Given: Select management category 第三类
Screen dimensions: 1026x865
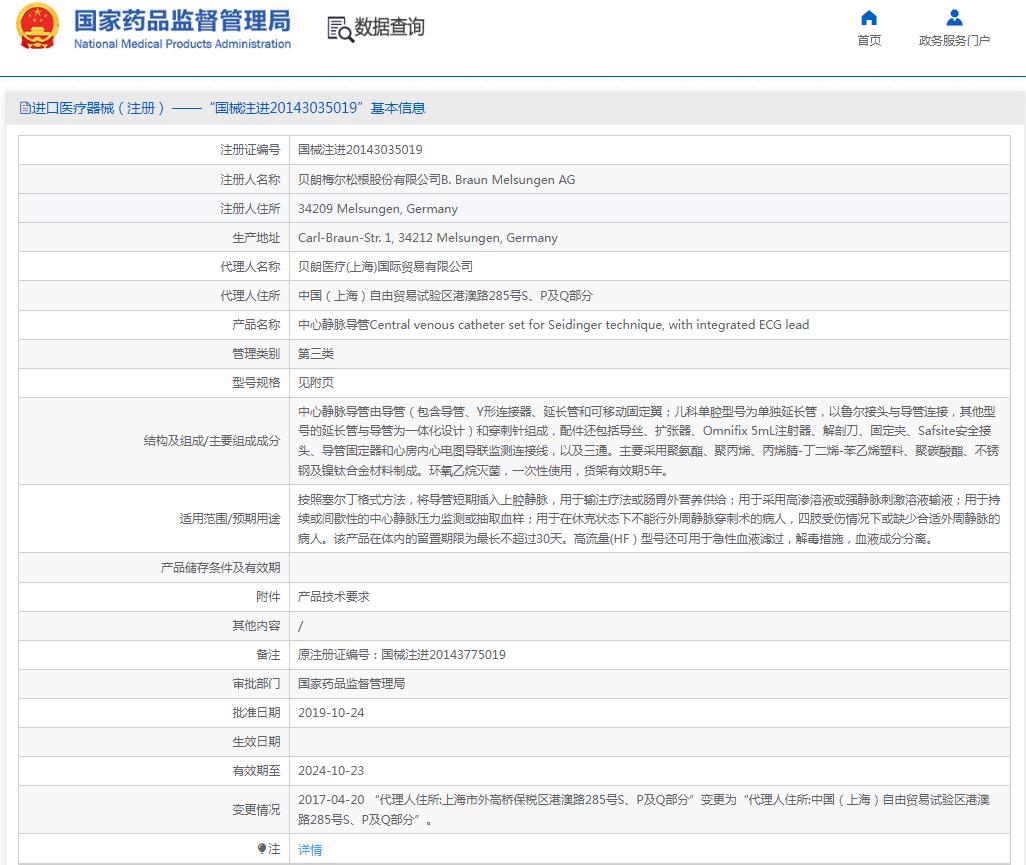Looking at the screenshot, I should [315, 353].
